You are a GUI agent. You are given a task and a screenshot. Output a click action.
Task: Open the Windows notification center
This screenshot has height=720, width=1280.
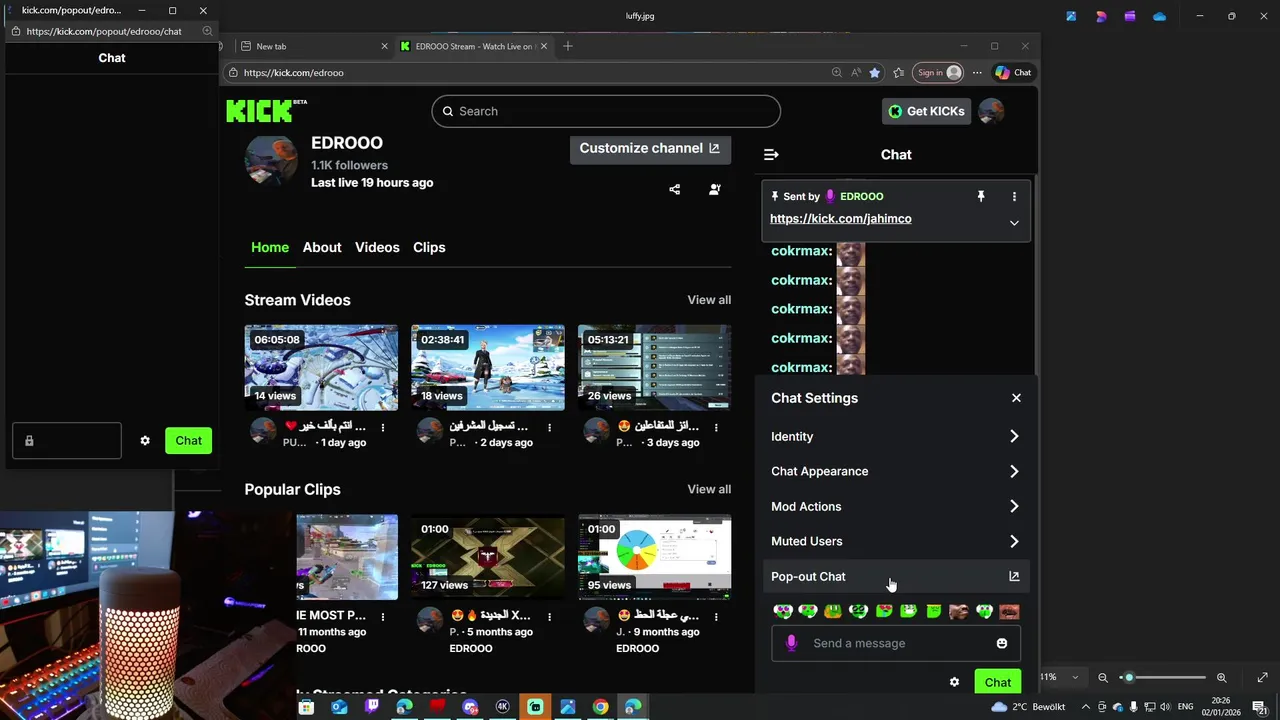1260,707
